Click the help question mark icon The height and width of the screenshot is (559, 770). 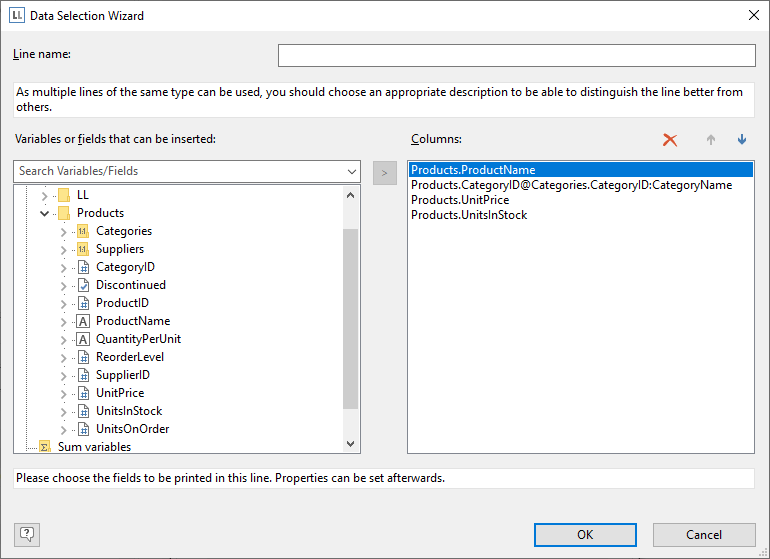coord(27,534)
